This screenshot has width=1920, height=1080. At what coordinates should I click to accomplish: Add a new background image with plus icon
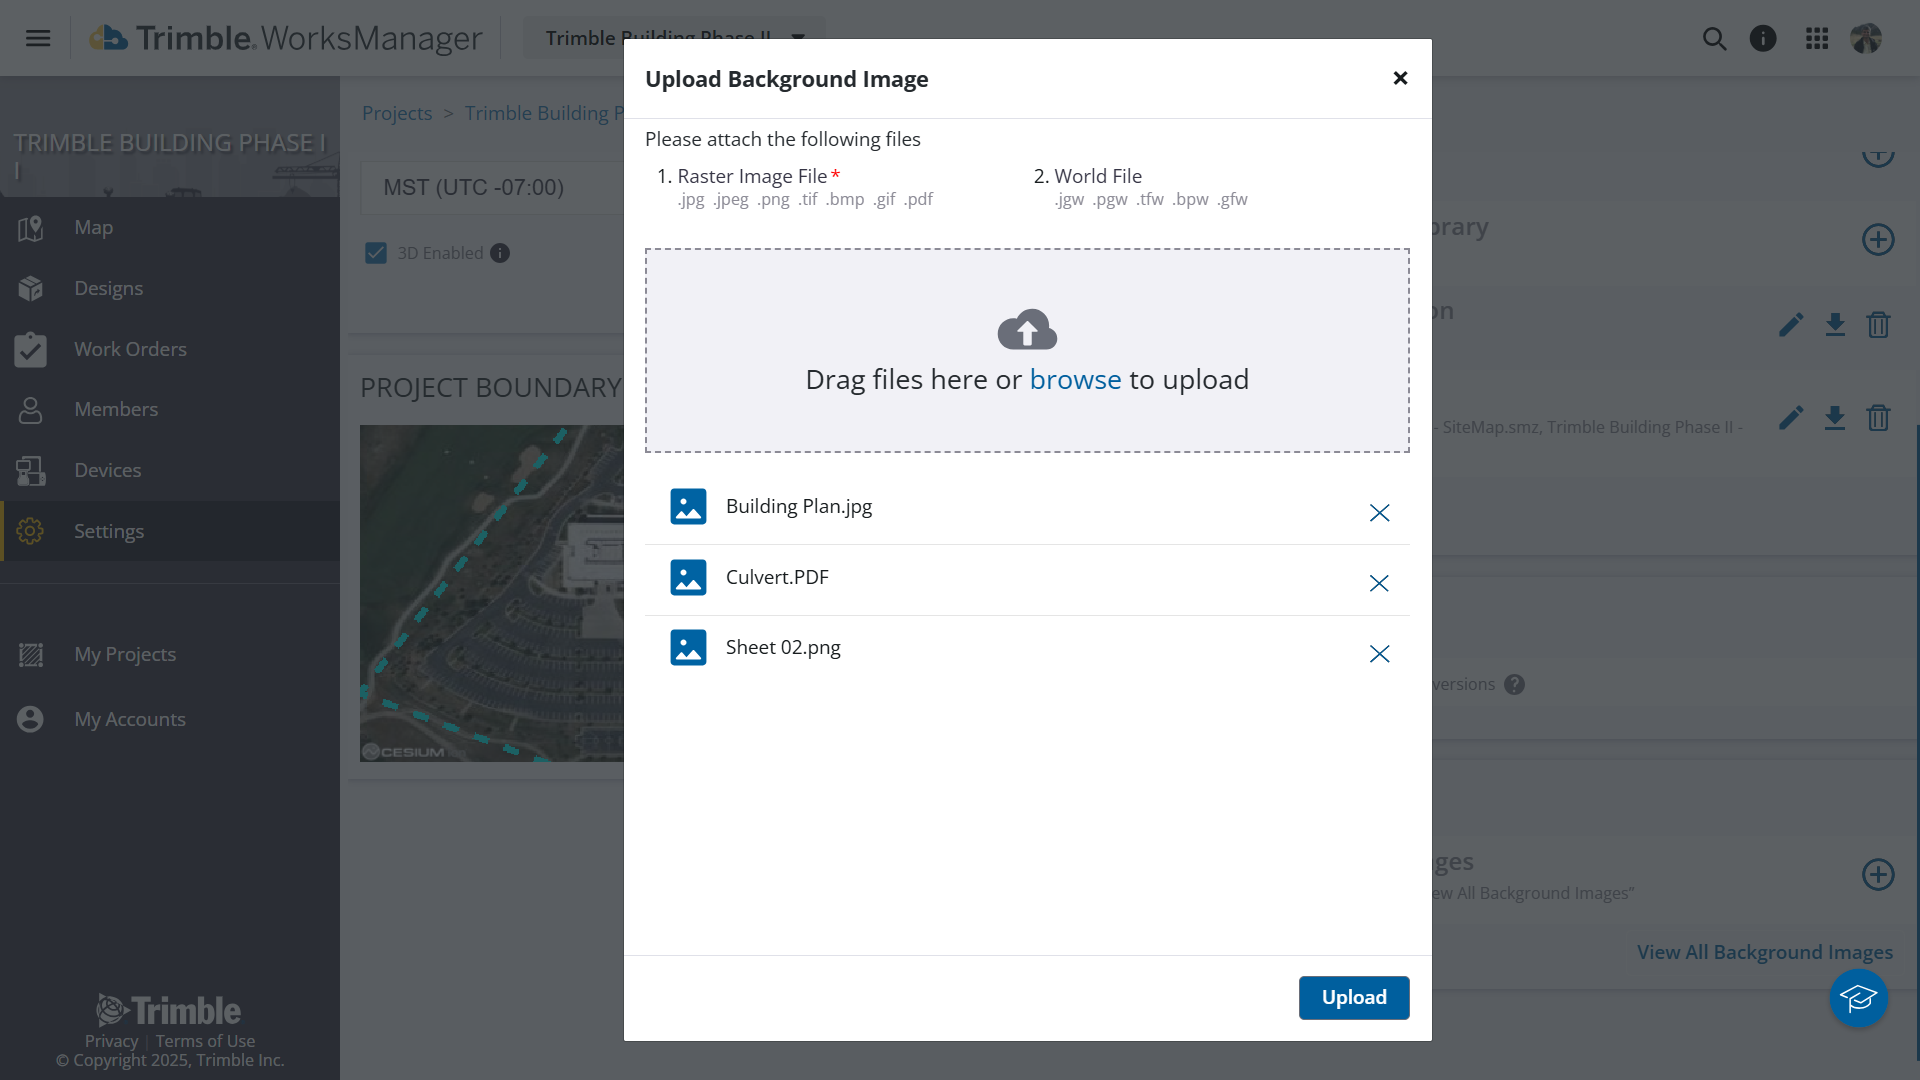click(1878, 874)
